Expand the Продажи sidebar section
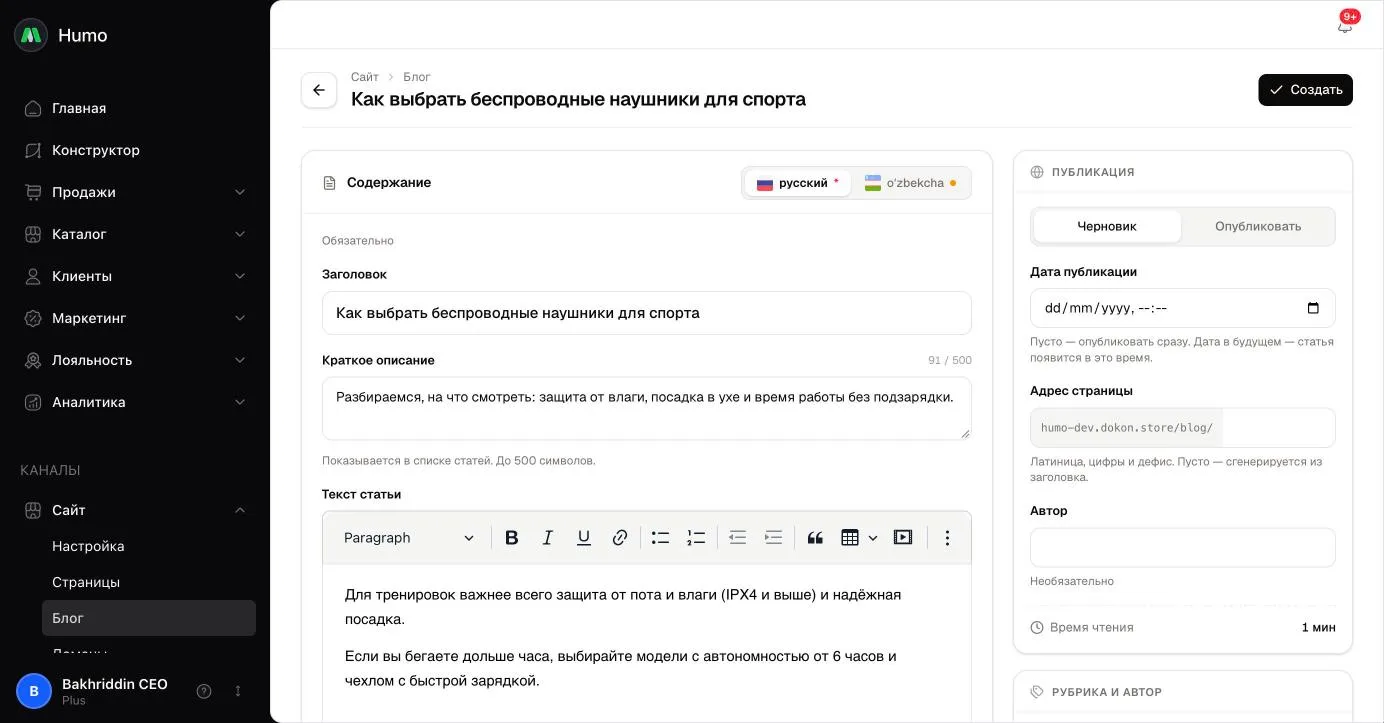The image size is (1384, 723). (x=135, y=192)
